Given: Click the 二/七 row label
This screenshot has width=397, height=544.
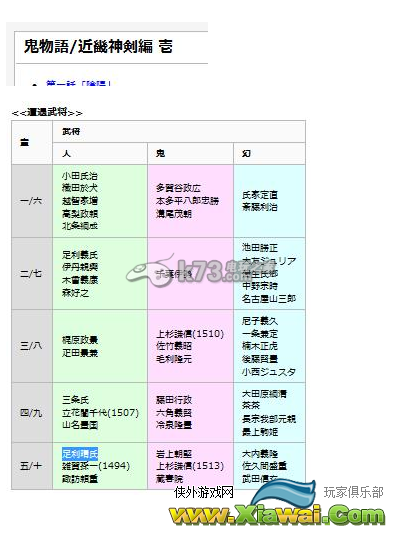Looking at the screenshot, I should [31, 273].
